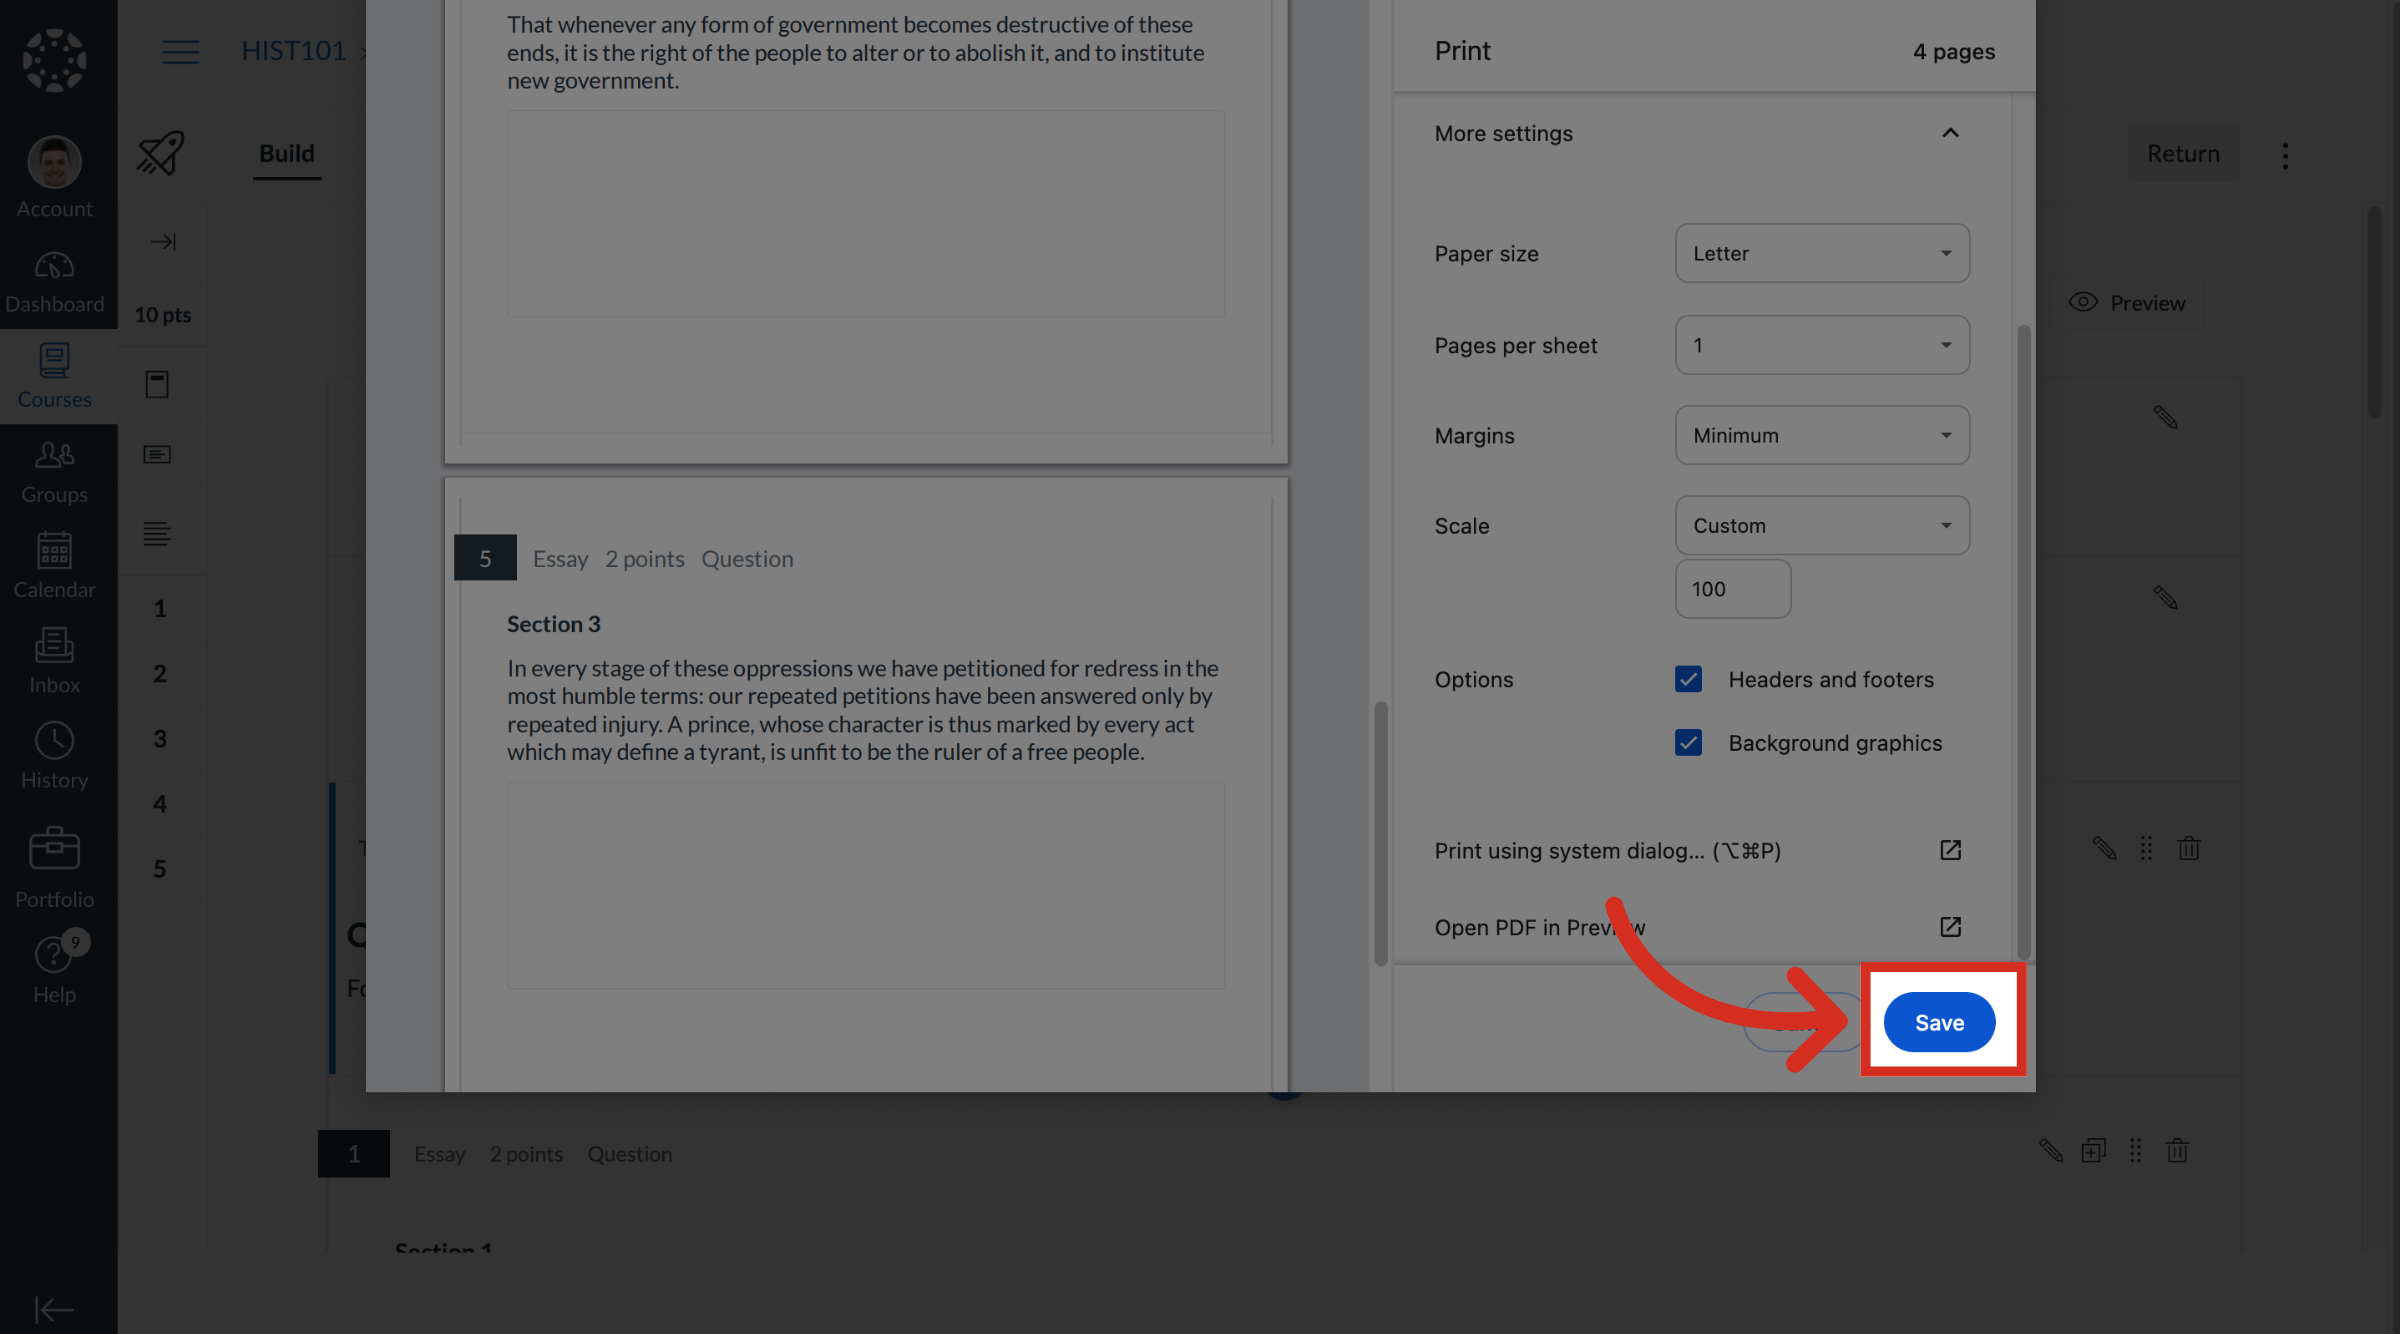Click the page scrollbar at right edge

pos(2374,312)
